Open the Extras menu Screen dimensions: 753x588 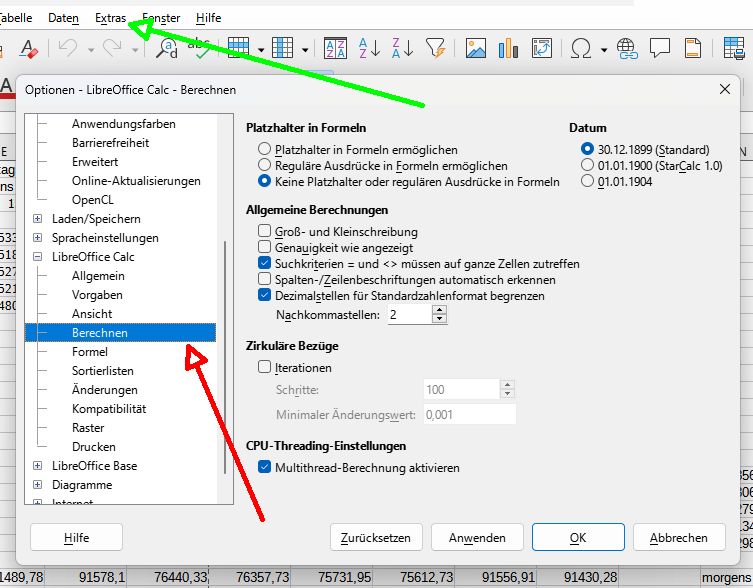point(110,18)
